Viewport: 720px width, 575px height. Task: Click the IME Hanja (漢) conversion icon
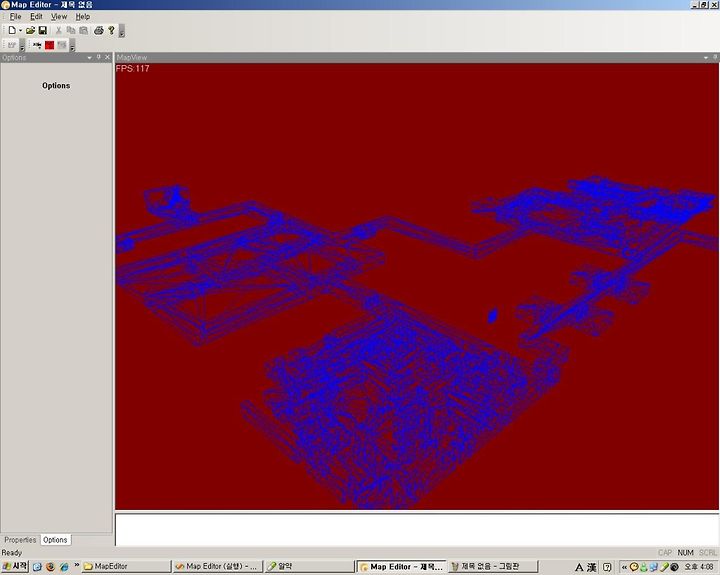(x=592, y=568)
